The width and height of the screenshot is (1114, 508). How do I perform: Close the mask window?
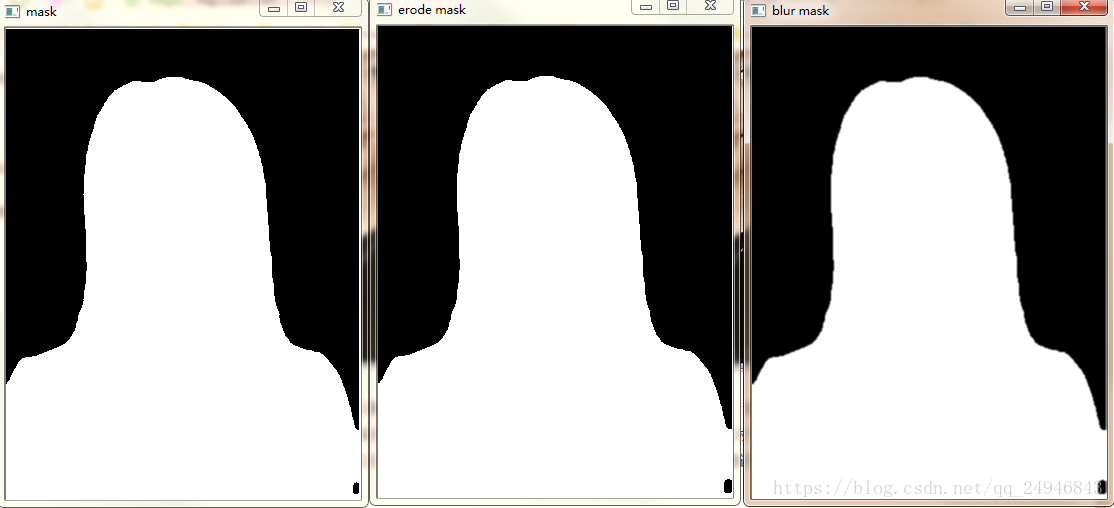339,8
